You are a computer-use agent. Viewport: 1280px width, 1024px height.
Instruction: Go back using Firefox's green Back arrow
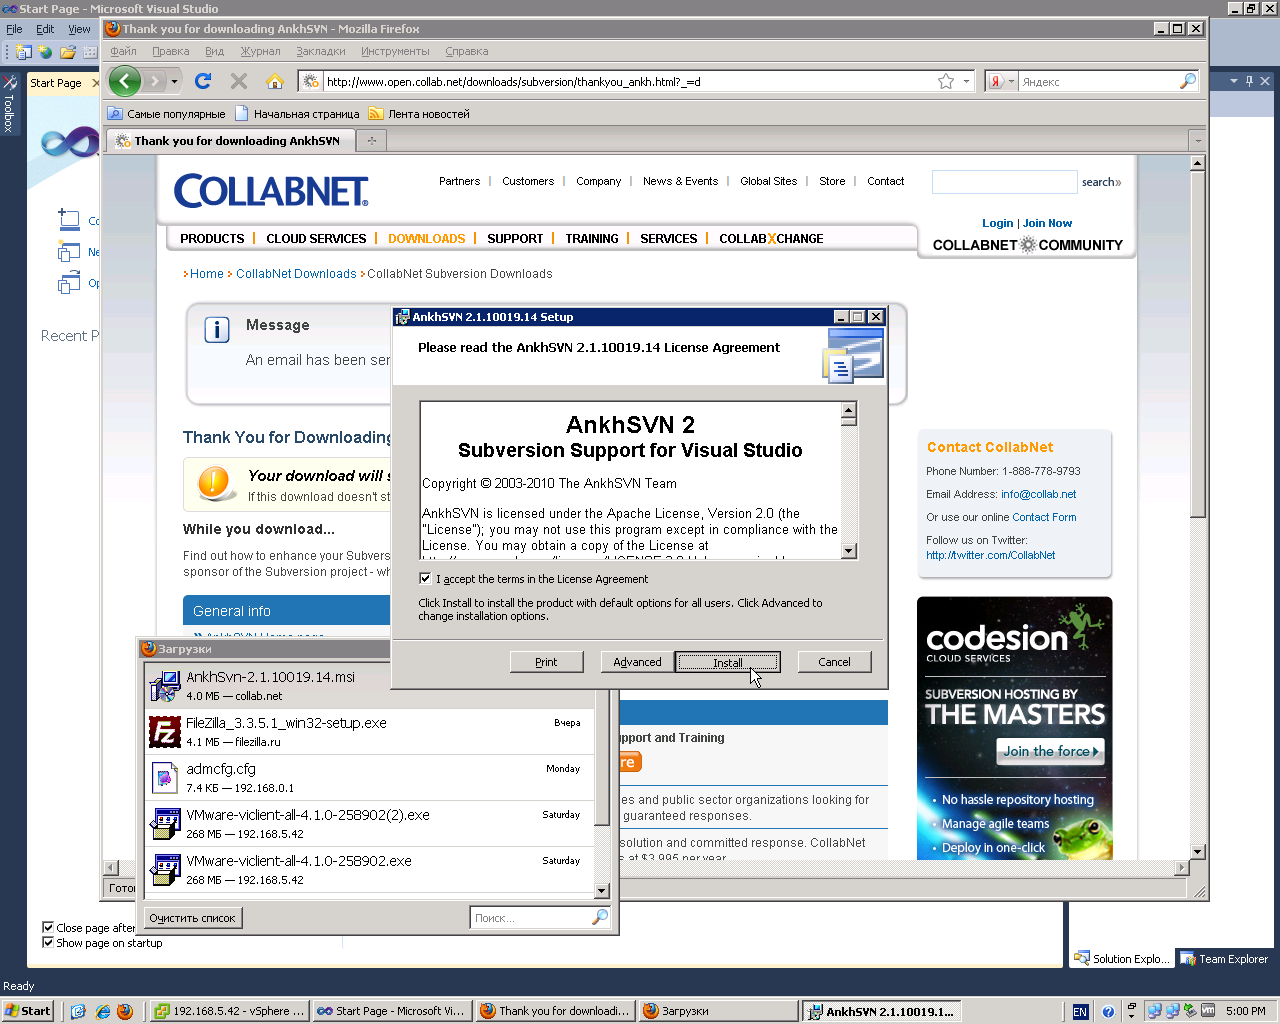tap(125, 81)
